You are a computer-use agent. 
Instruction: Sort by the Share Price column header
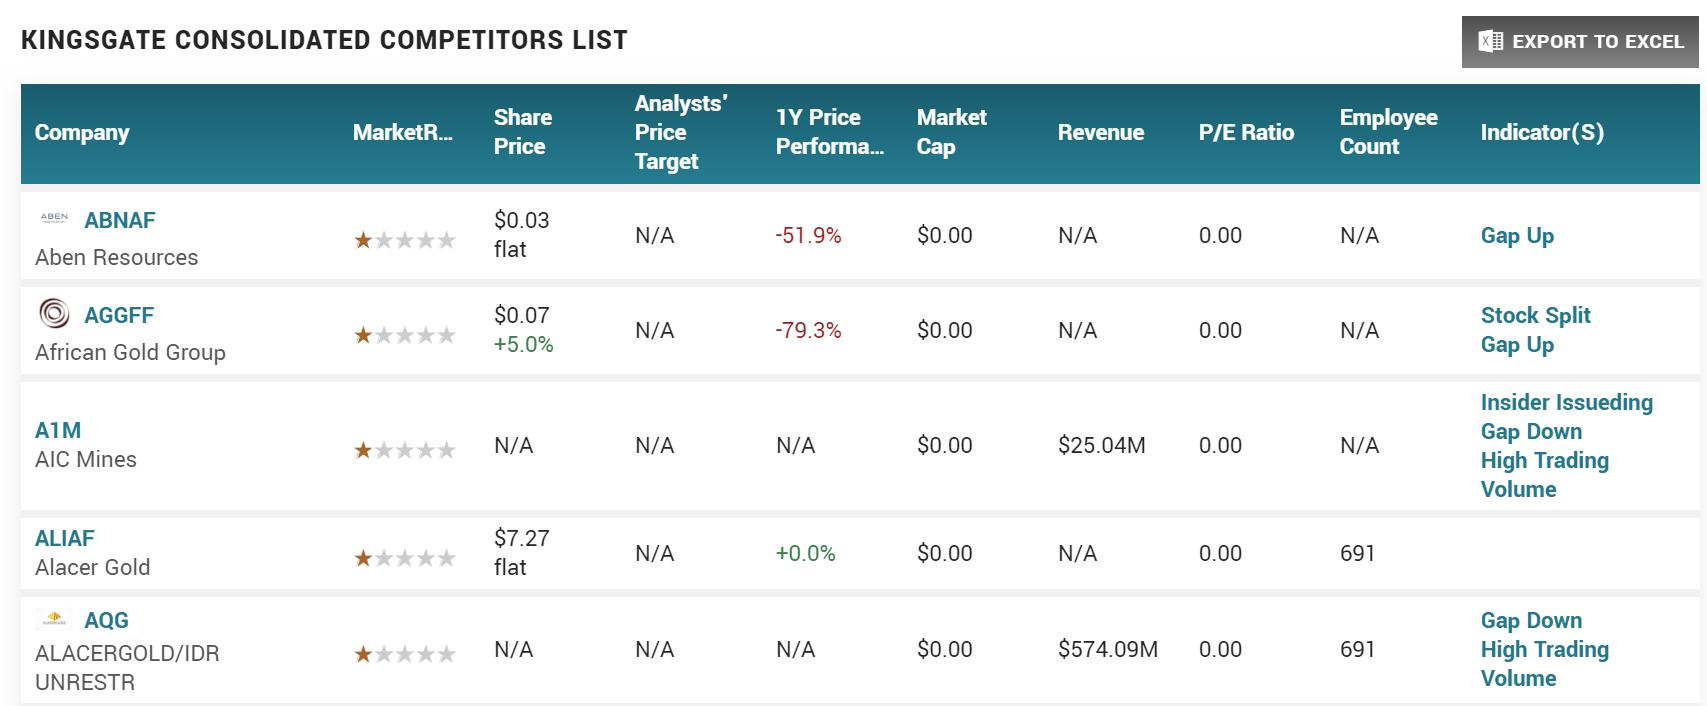(x=522, y=132)
